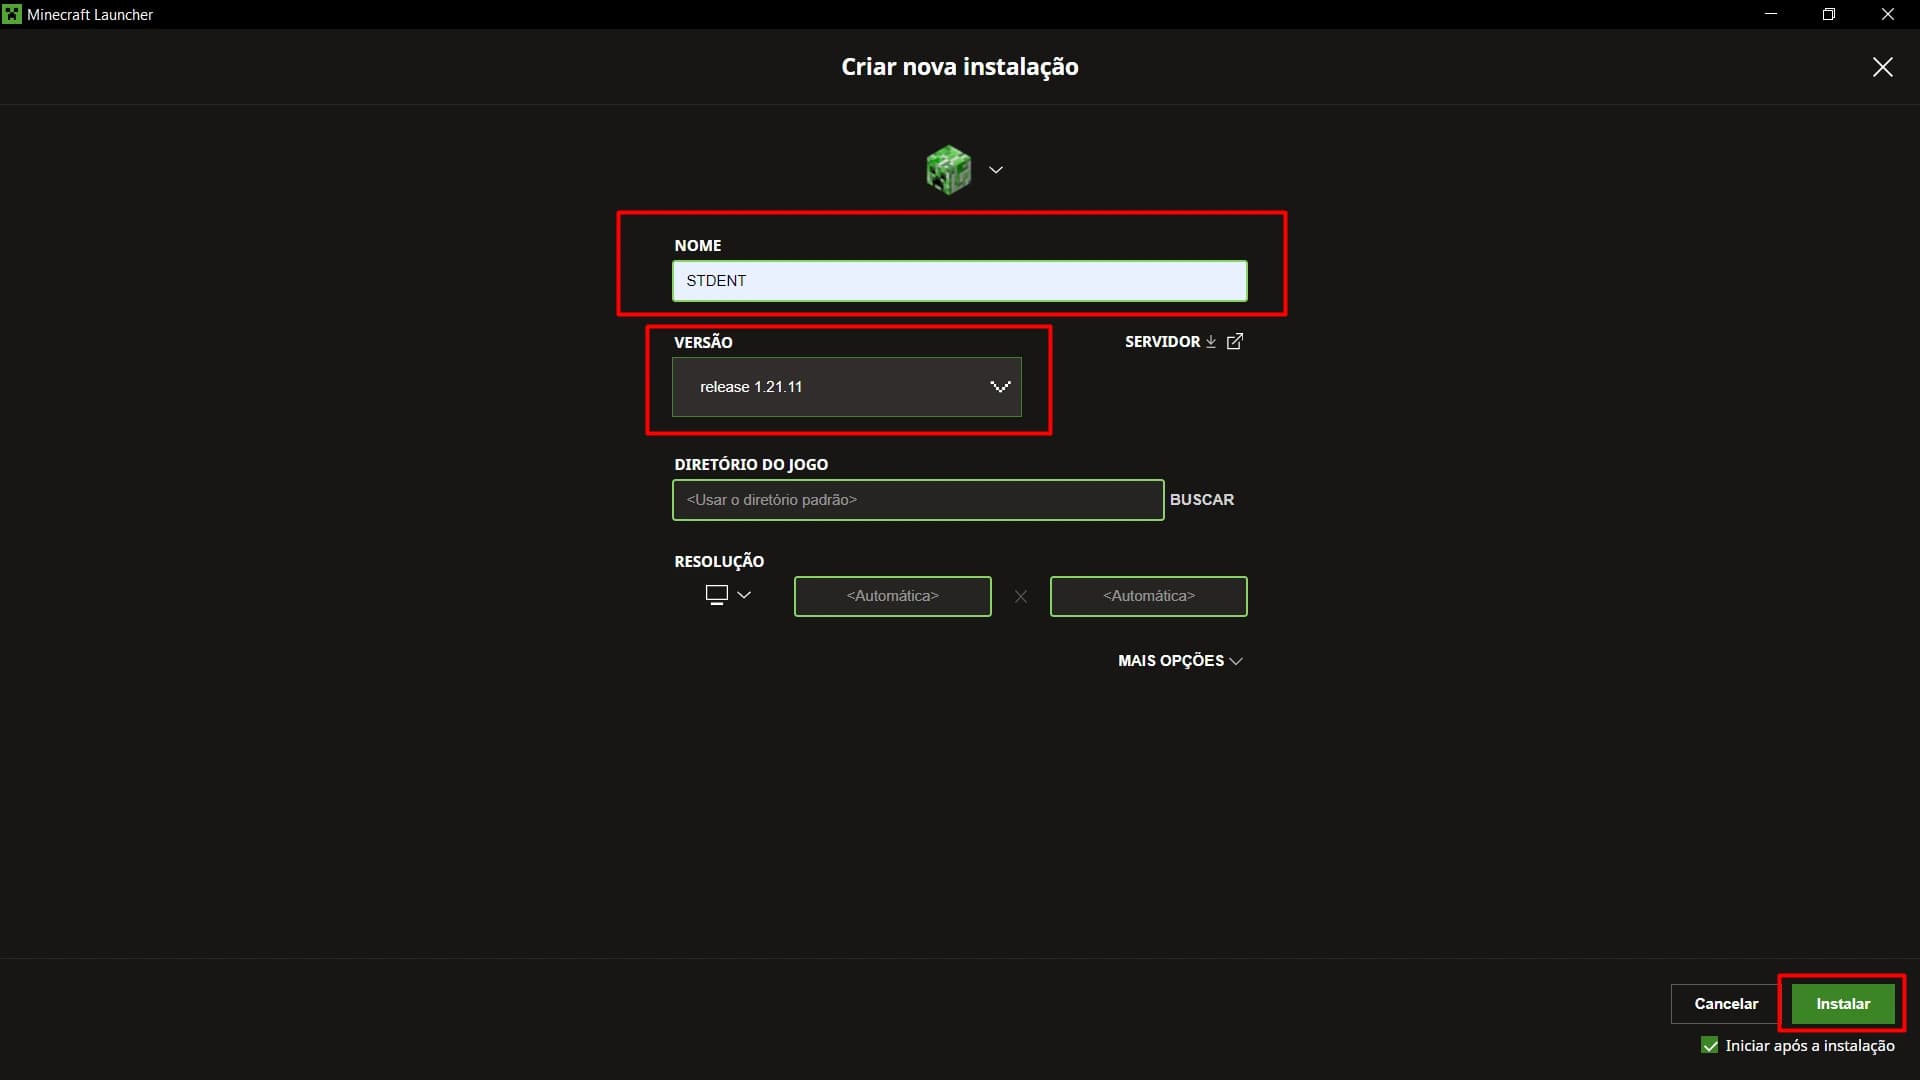Screen dimensions: 1920x1080
Task: Click the Instalar button
Action: click(x=1841, y=1003)
